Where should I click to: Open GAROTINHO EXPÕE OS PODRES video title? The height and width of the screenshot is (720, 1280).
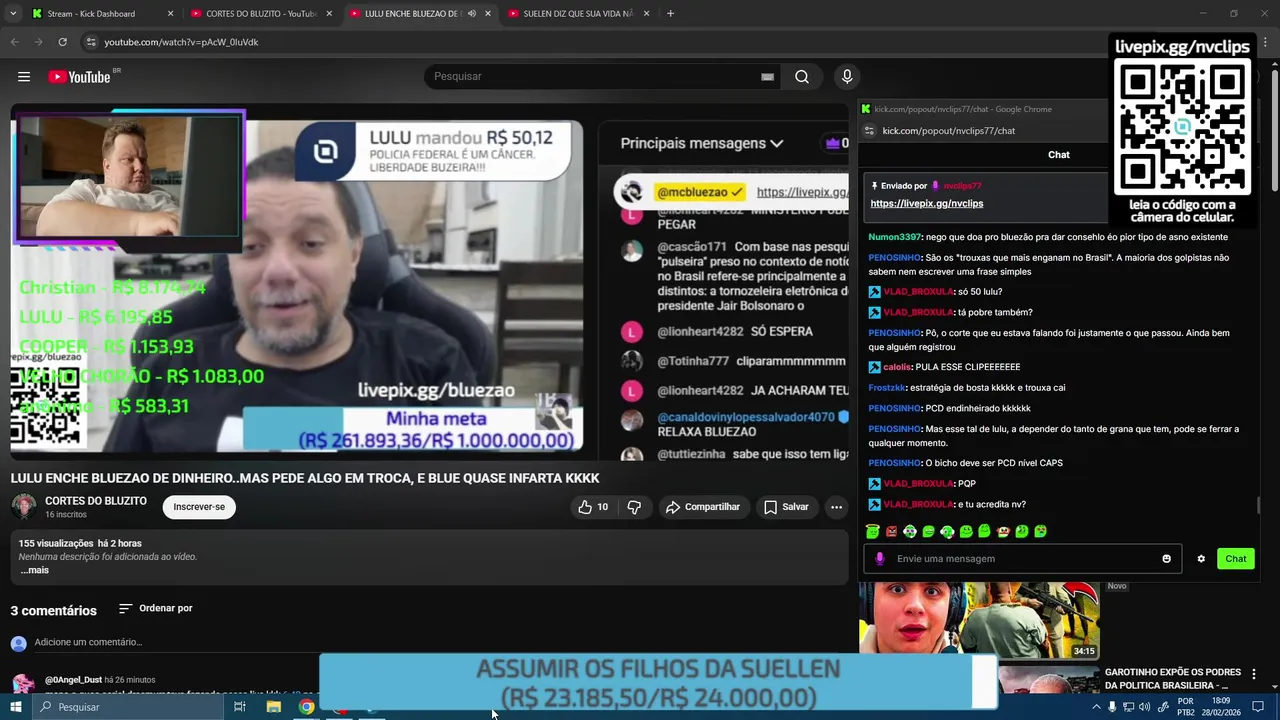click(x=1173, y=679)
